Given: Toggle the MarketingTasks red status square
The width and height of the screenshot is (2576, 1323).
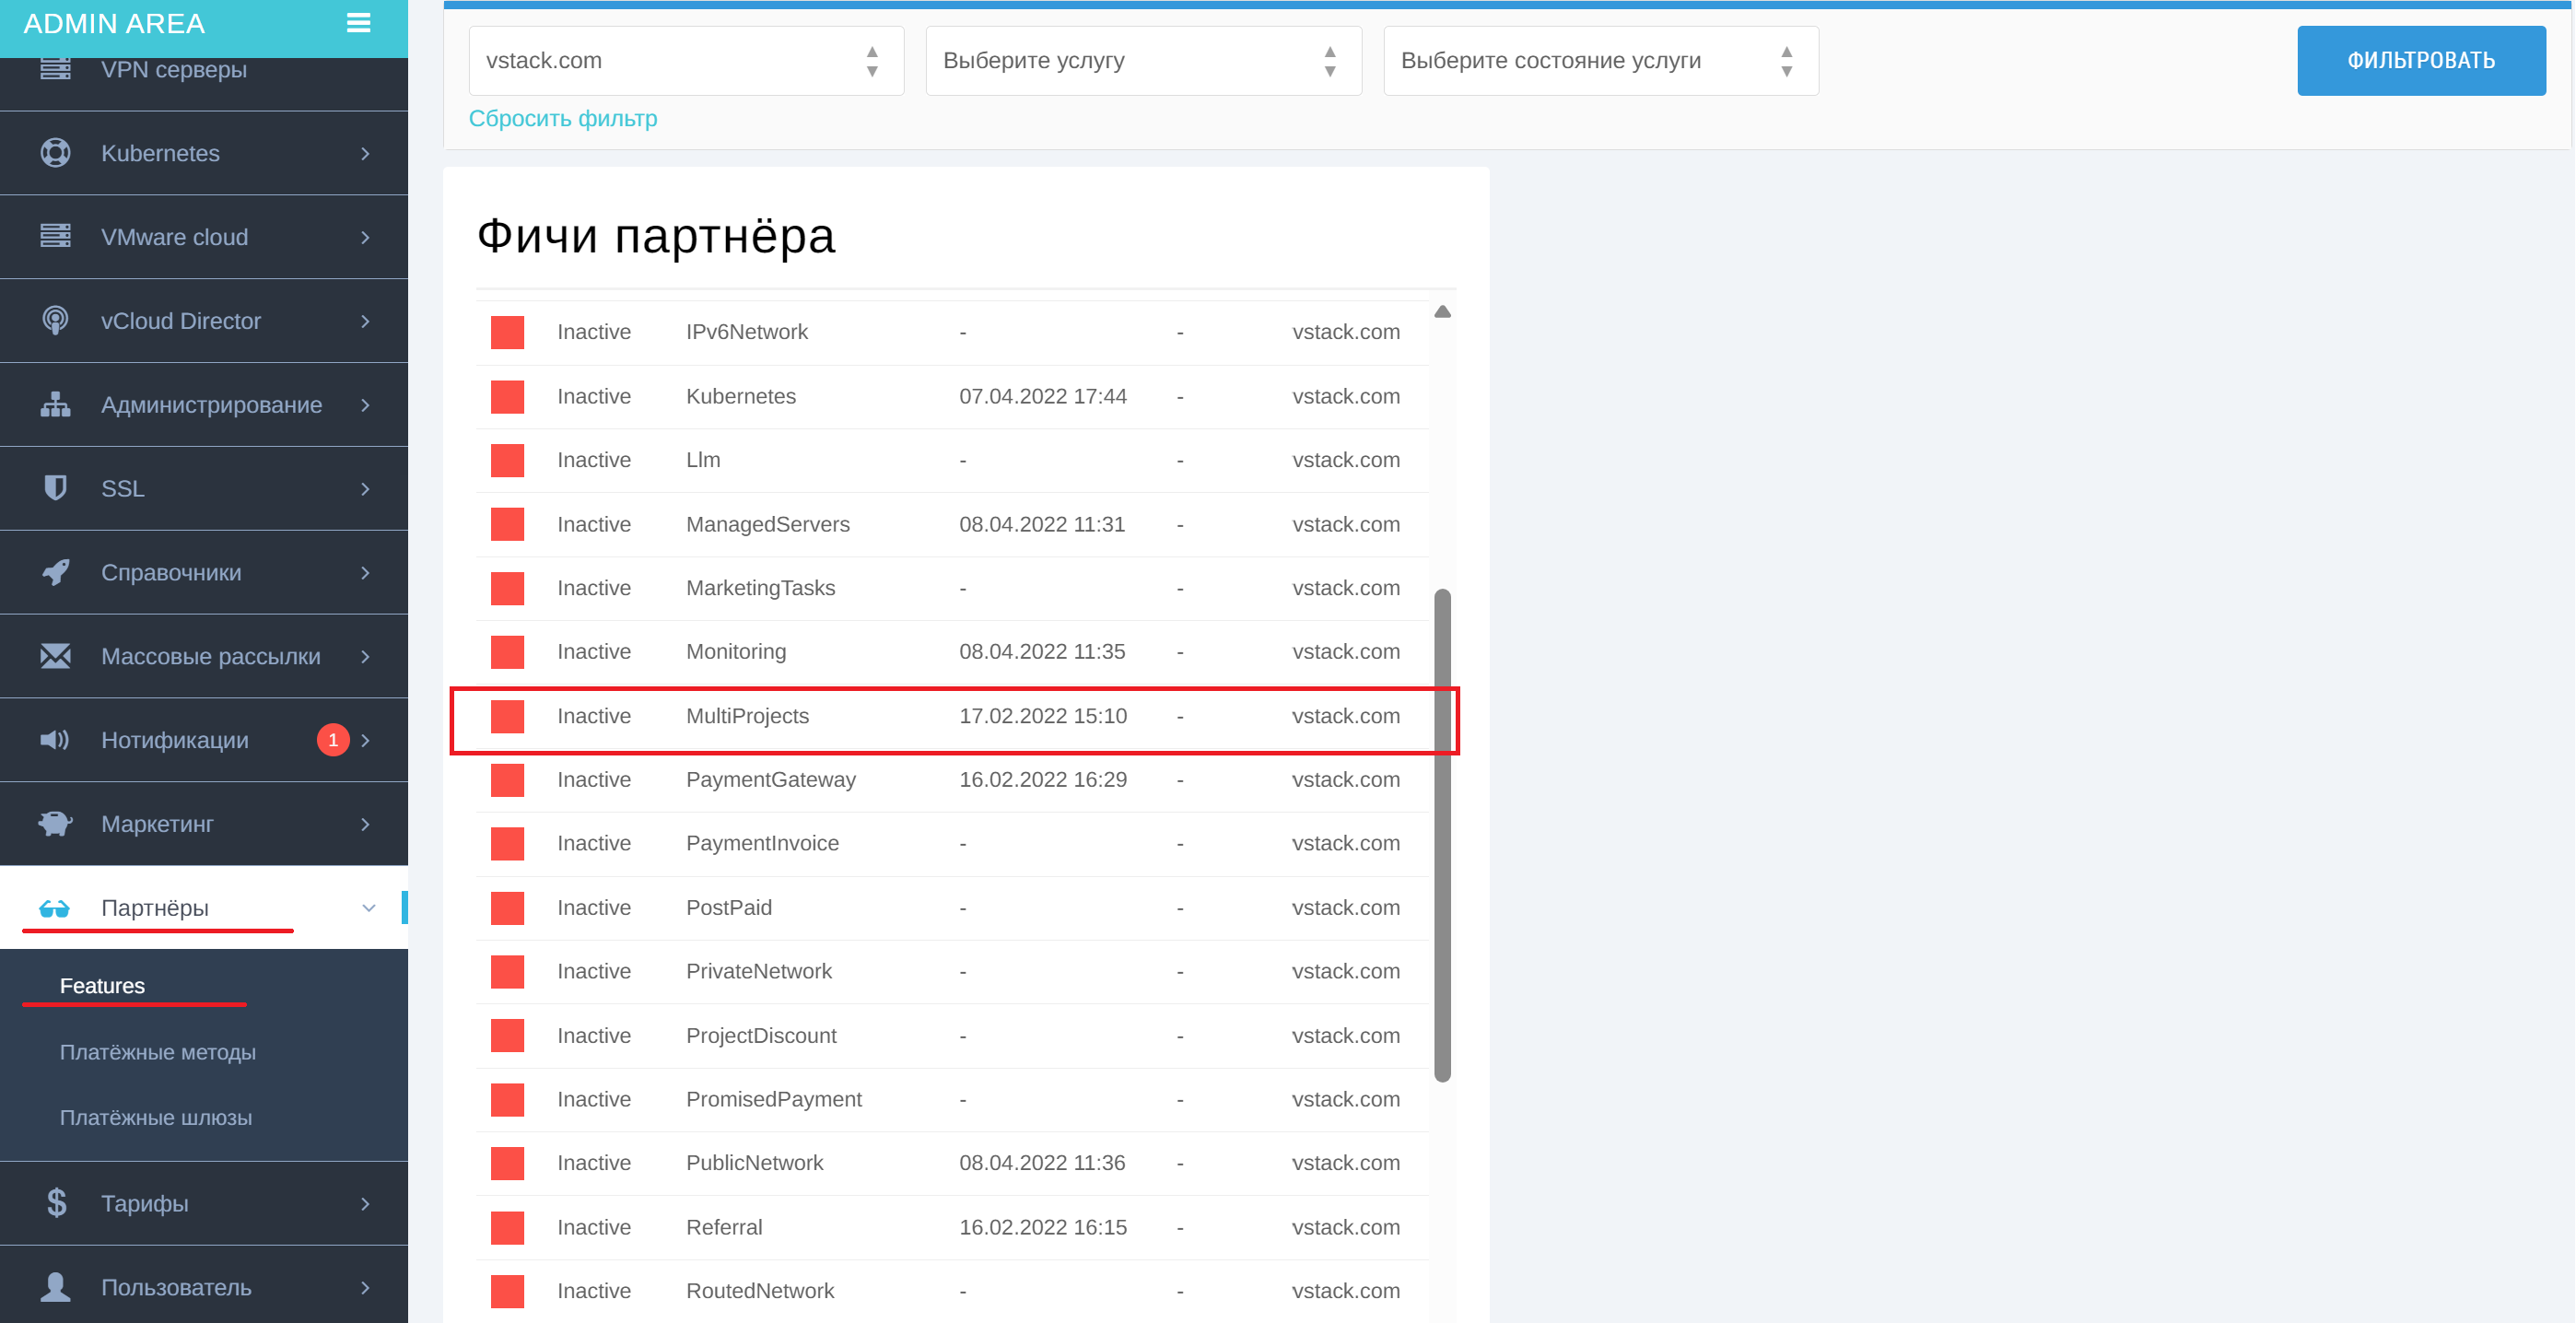Looking at the screenshot, I should (507, 588).
